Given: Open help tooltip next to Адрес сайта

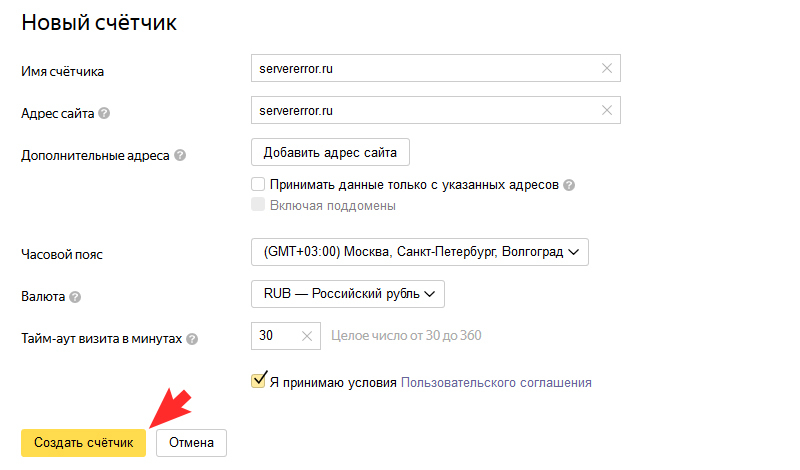Looking at the screenshot, I should (x=104, y=113).
